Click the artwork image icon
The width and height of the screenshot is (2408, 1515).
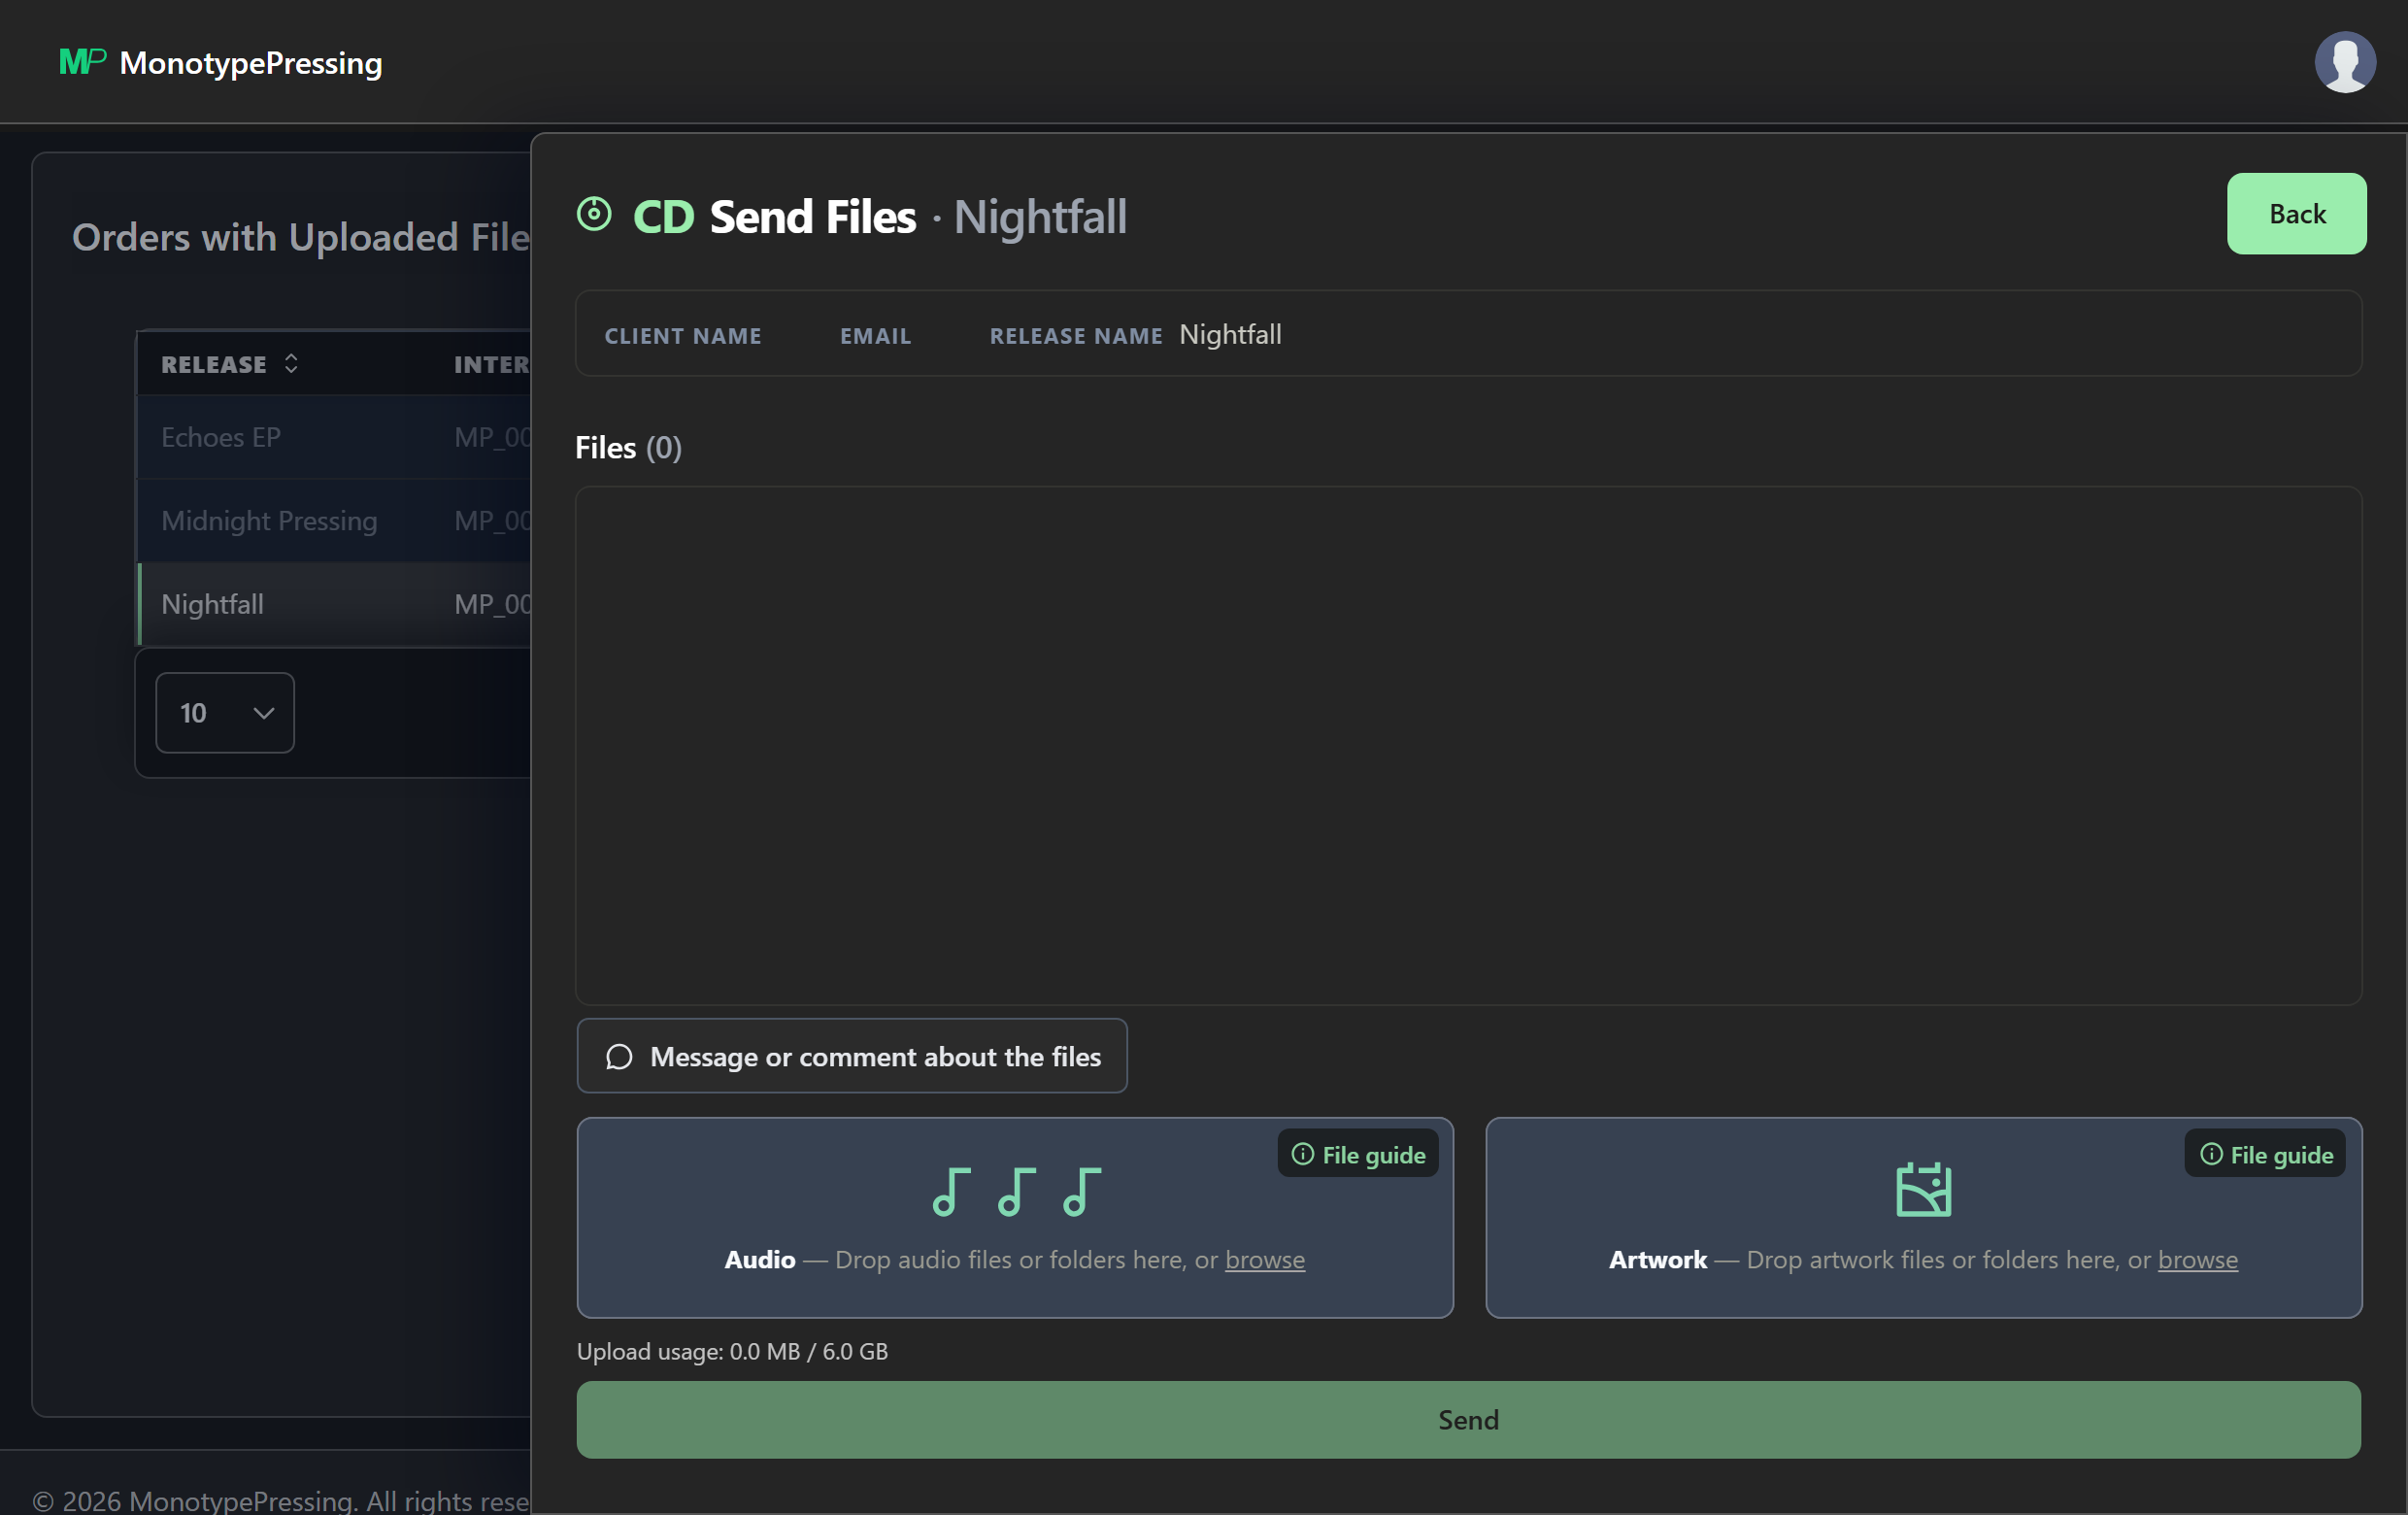click(1923, 1189)
